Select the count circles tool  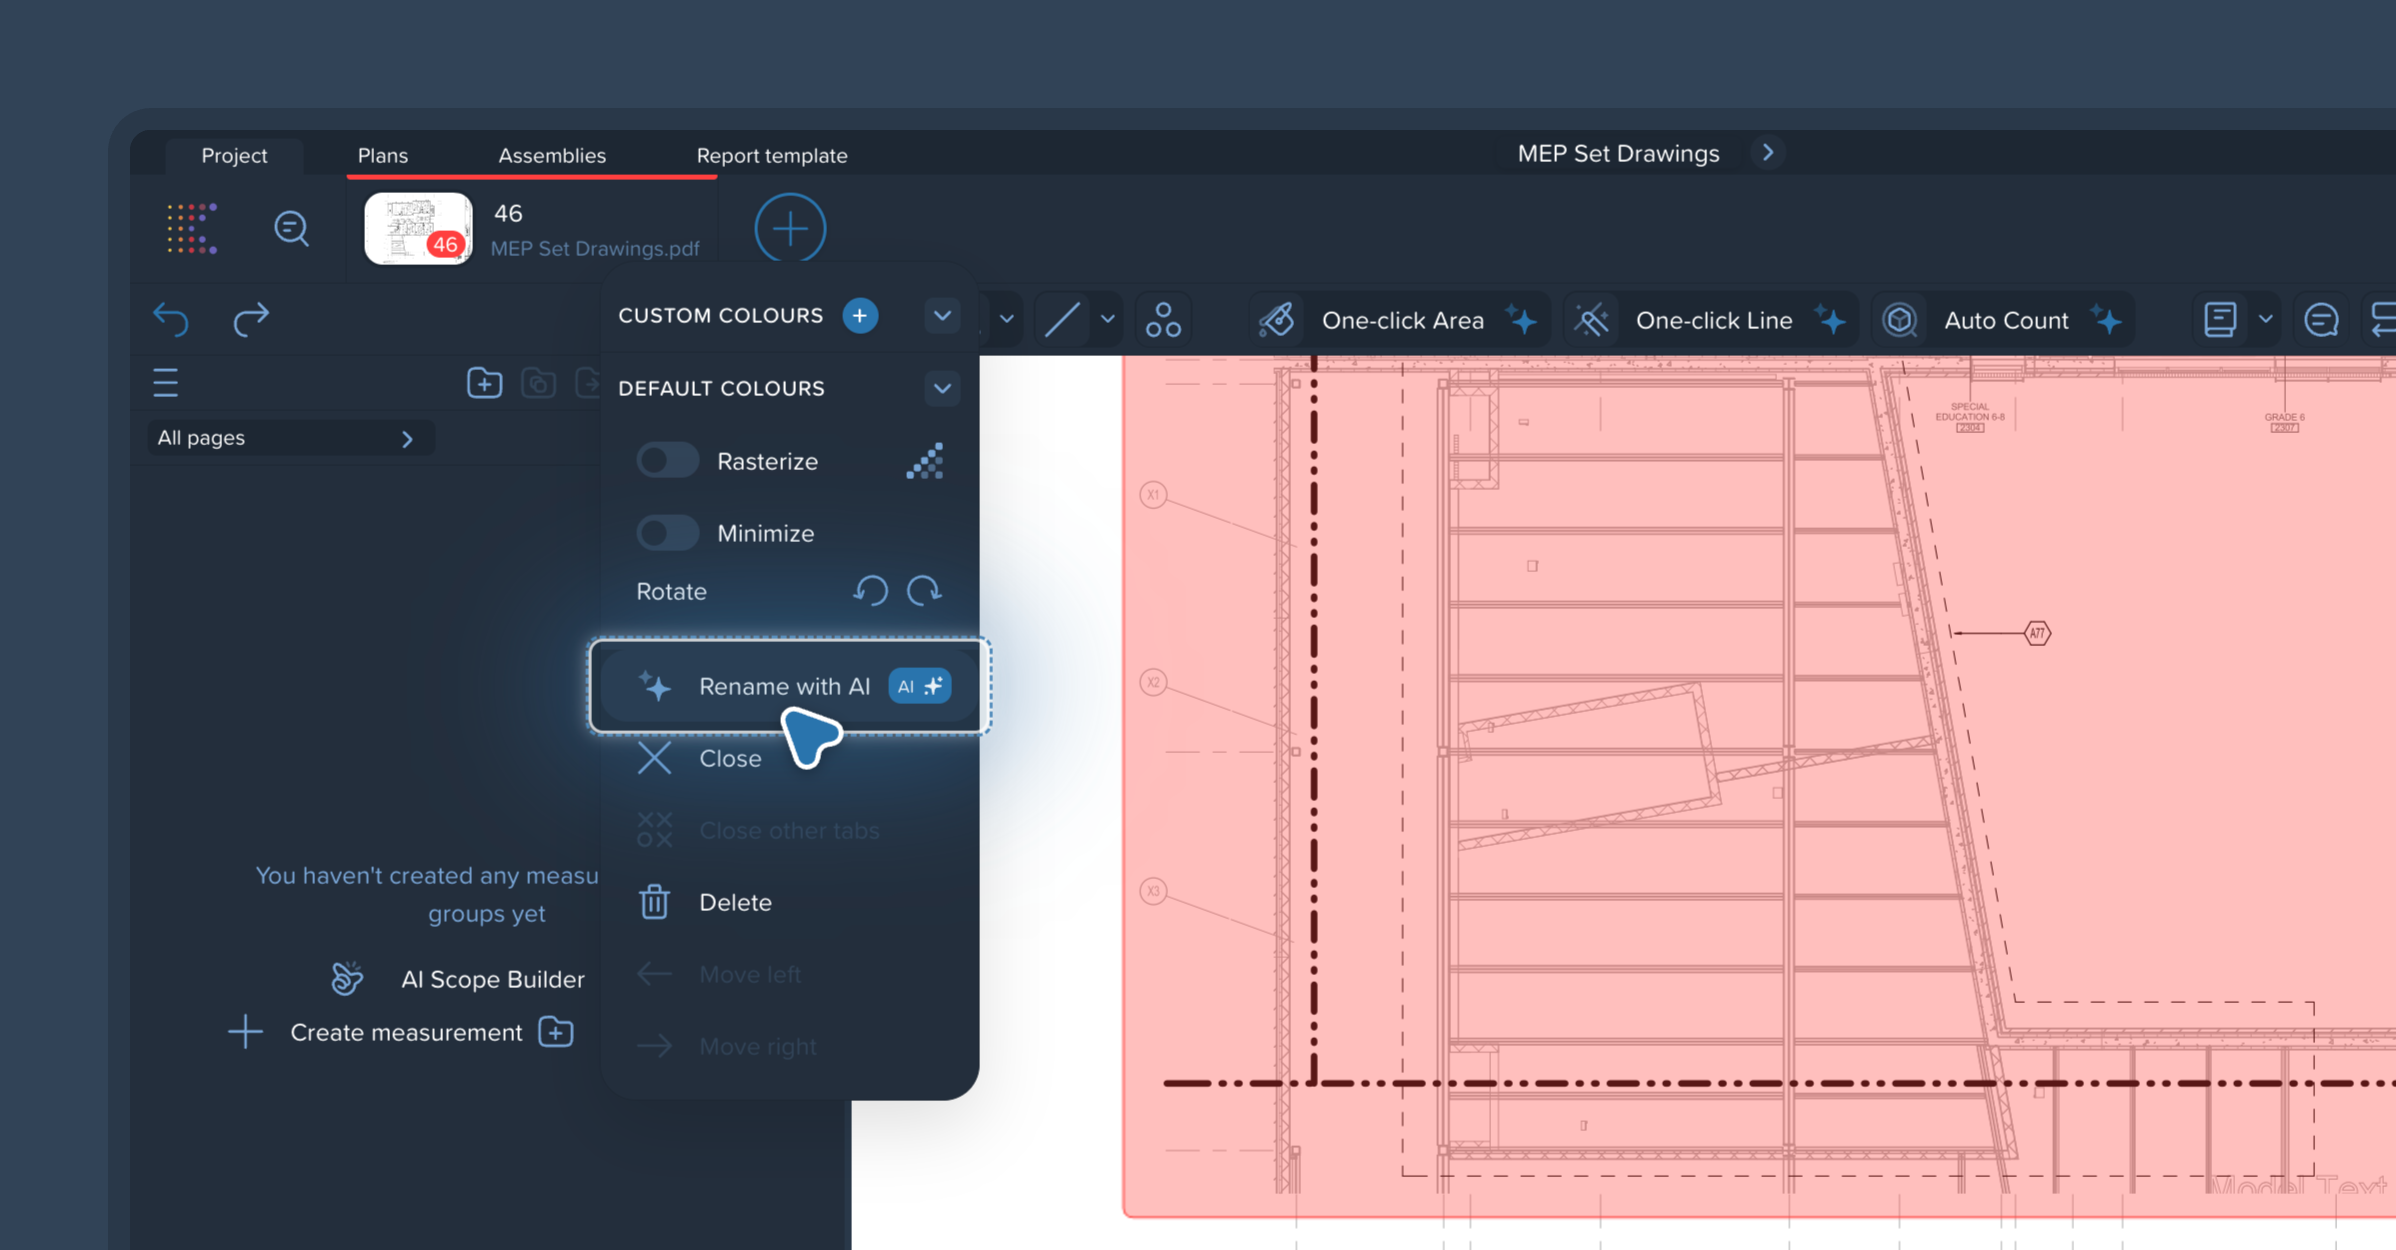[x=1163, y=320]
